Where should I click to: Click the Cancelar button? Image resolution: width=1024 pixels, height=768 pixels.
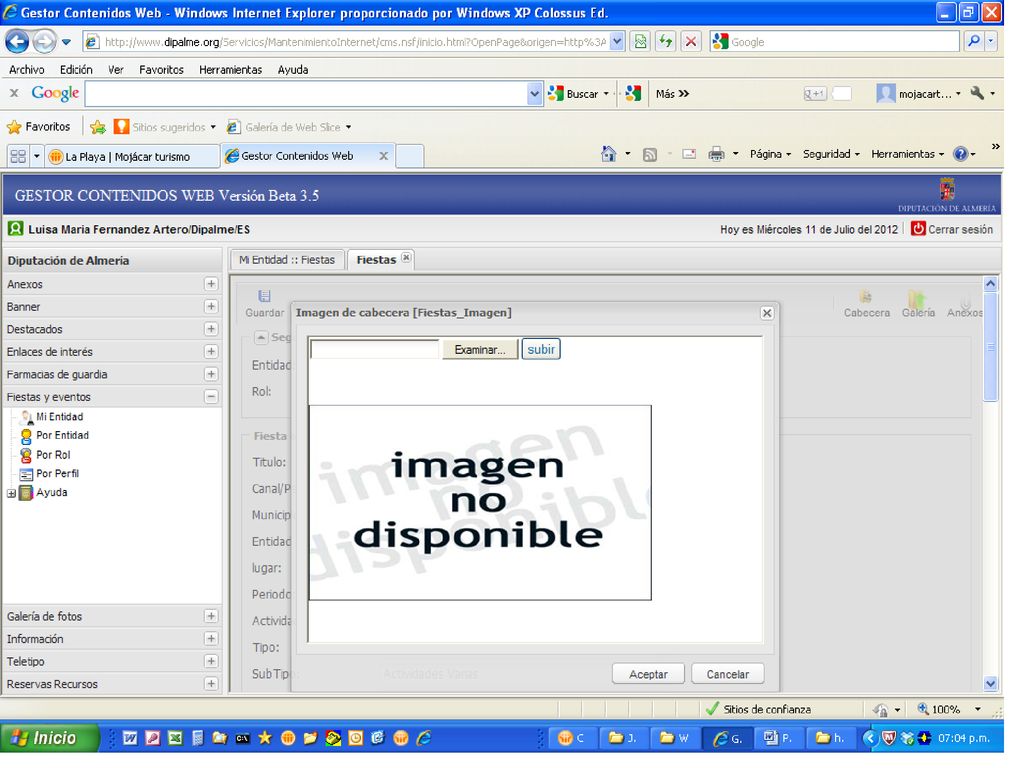pos(728,674)
